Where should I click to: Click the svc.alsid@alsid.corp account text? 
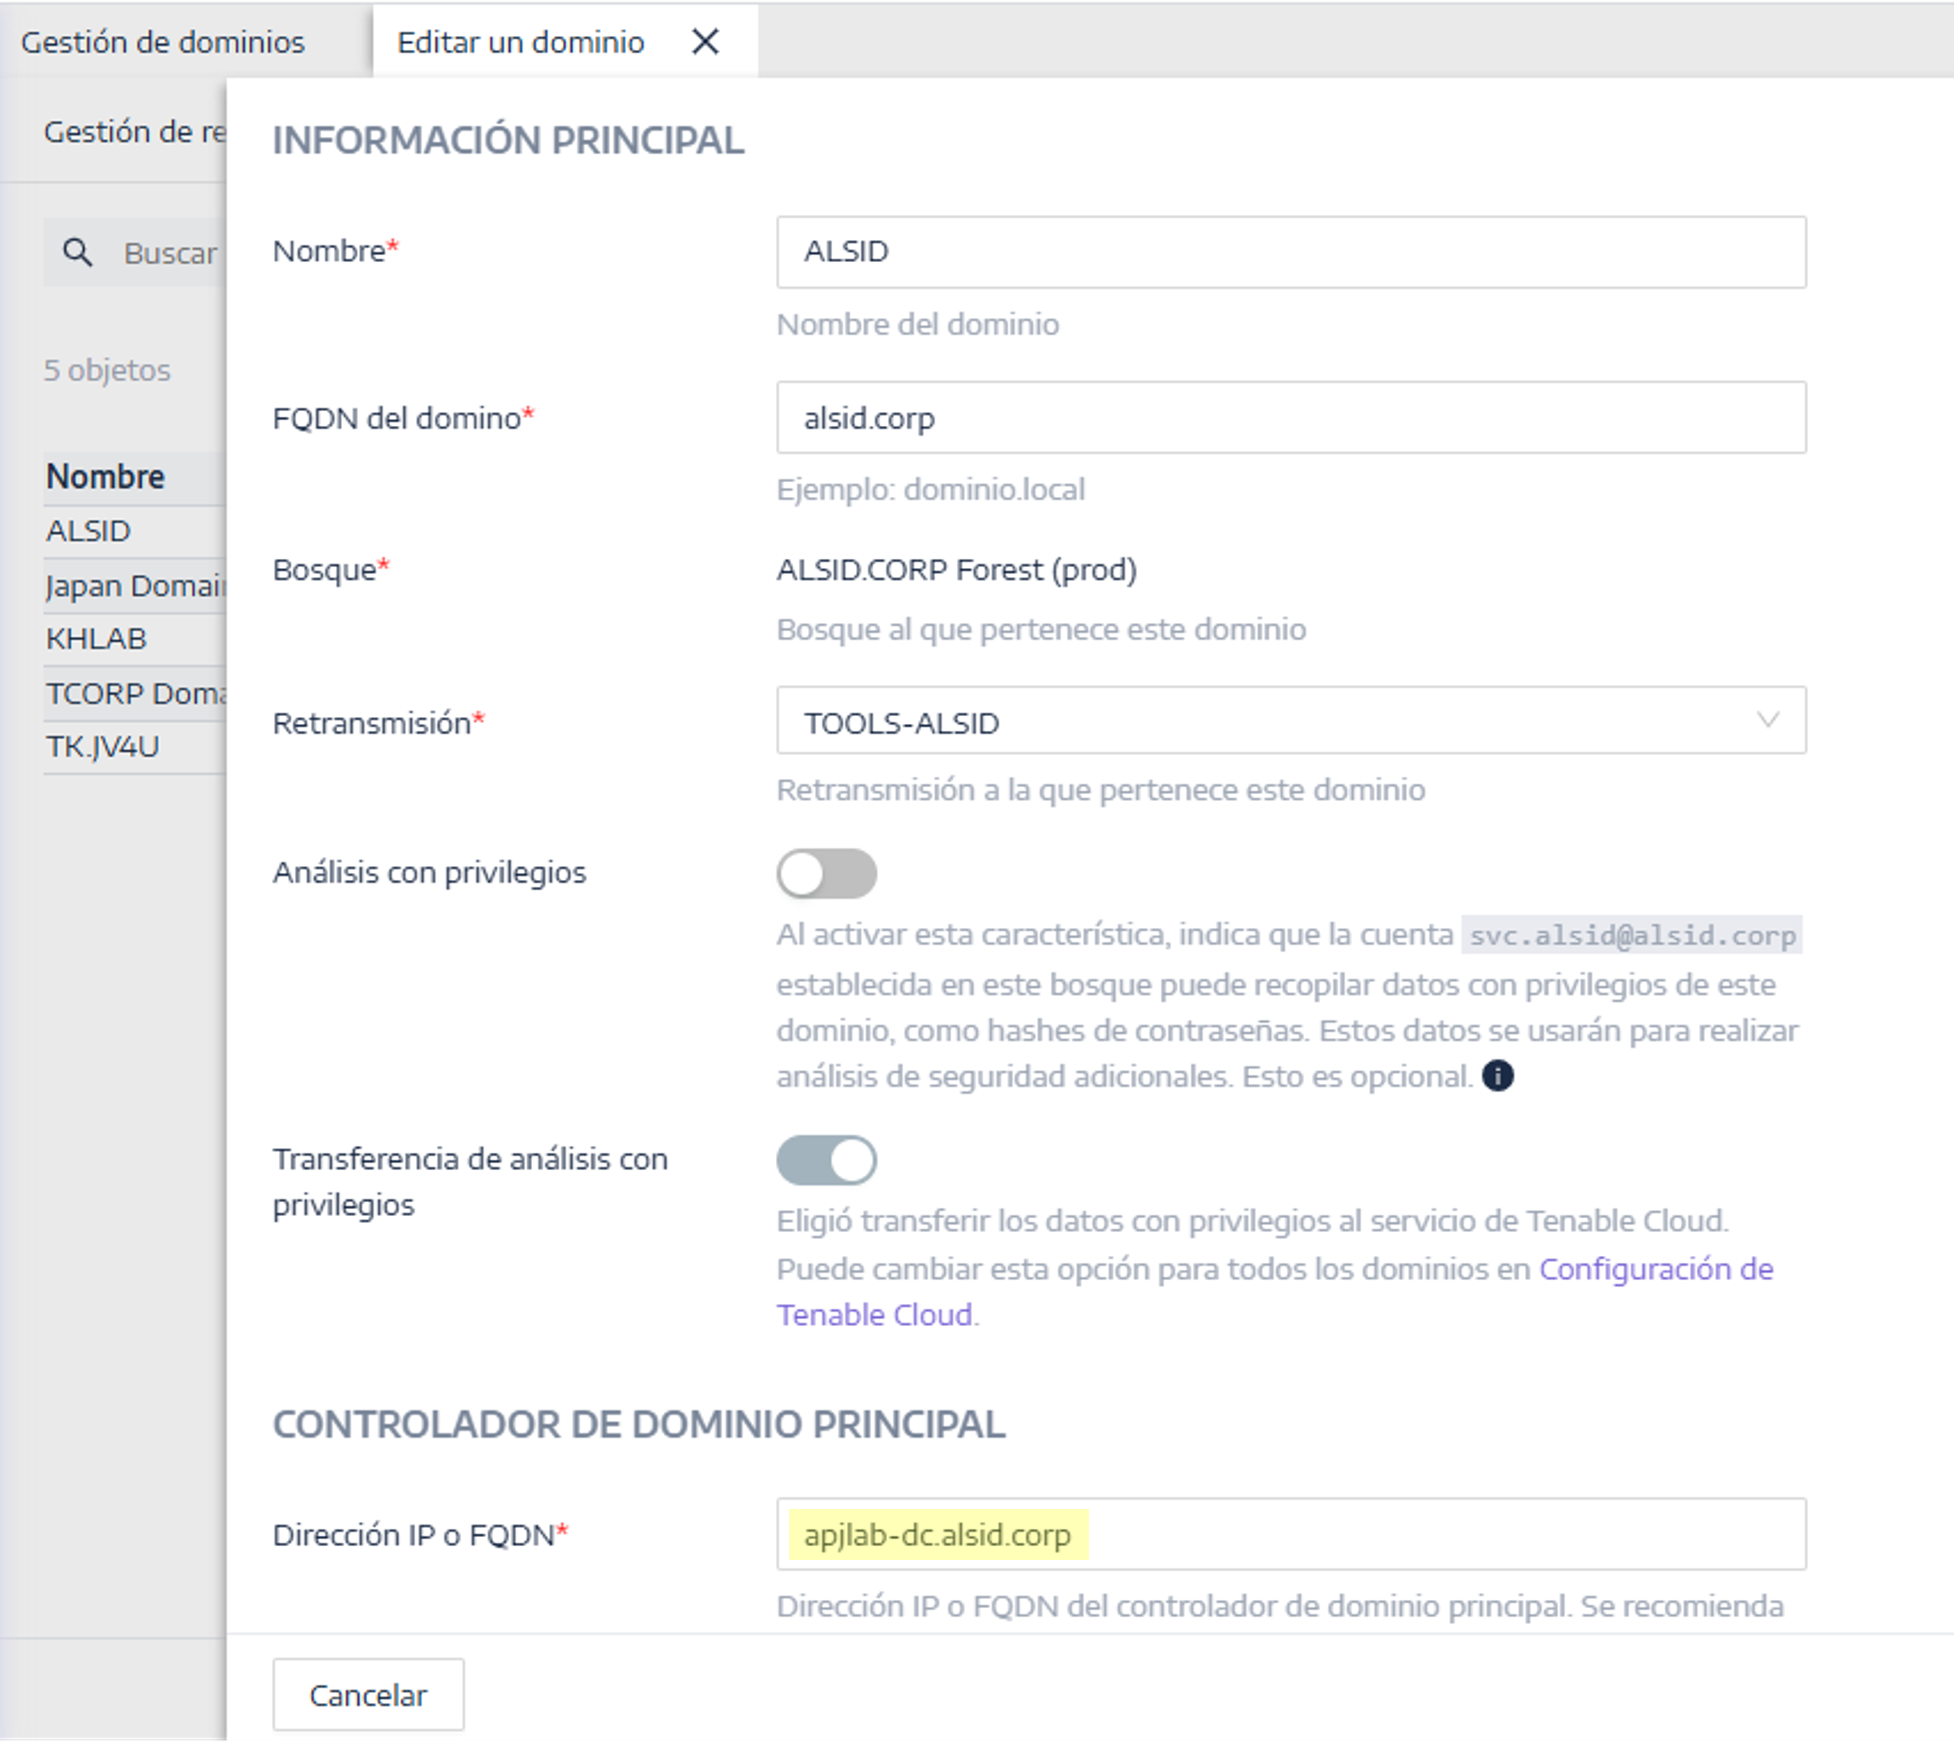click(1632, 935)
